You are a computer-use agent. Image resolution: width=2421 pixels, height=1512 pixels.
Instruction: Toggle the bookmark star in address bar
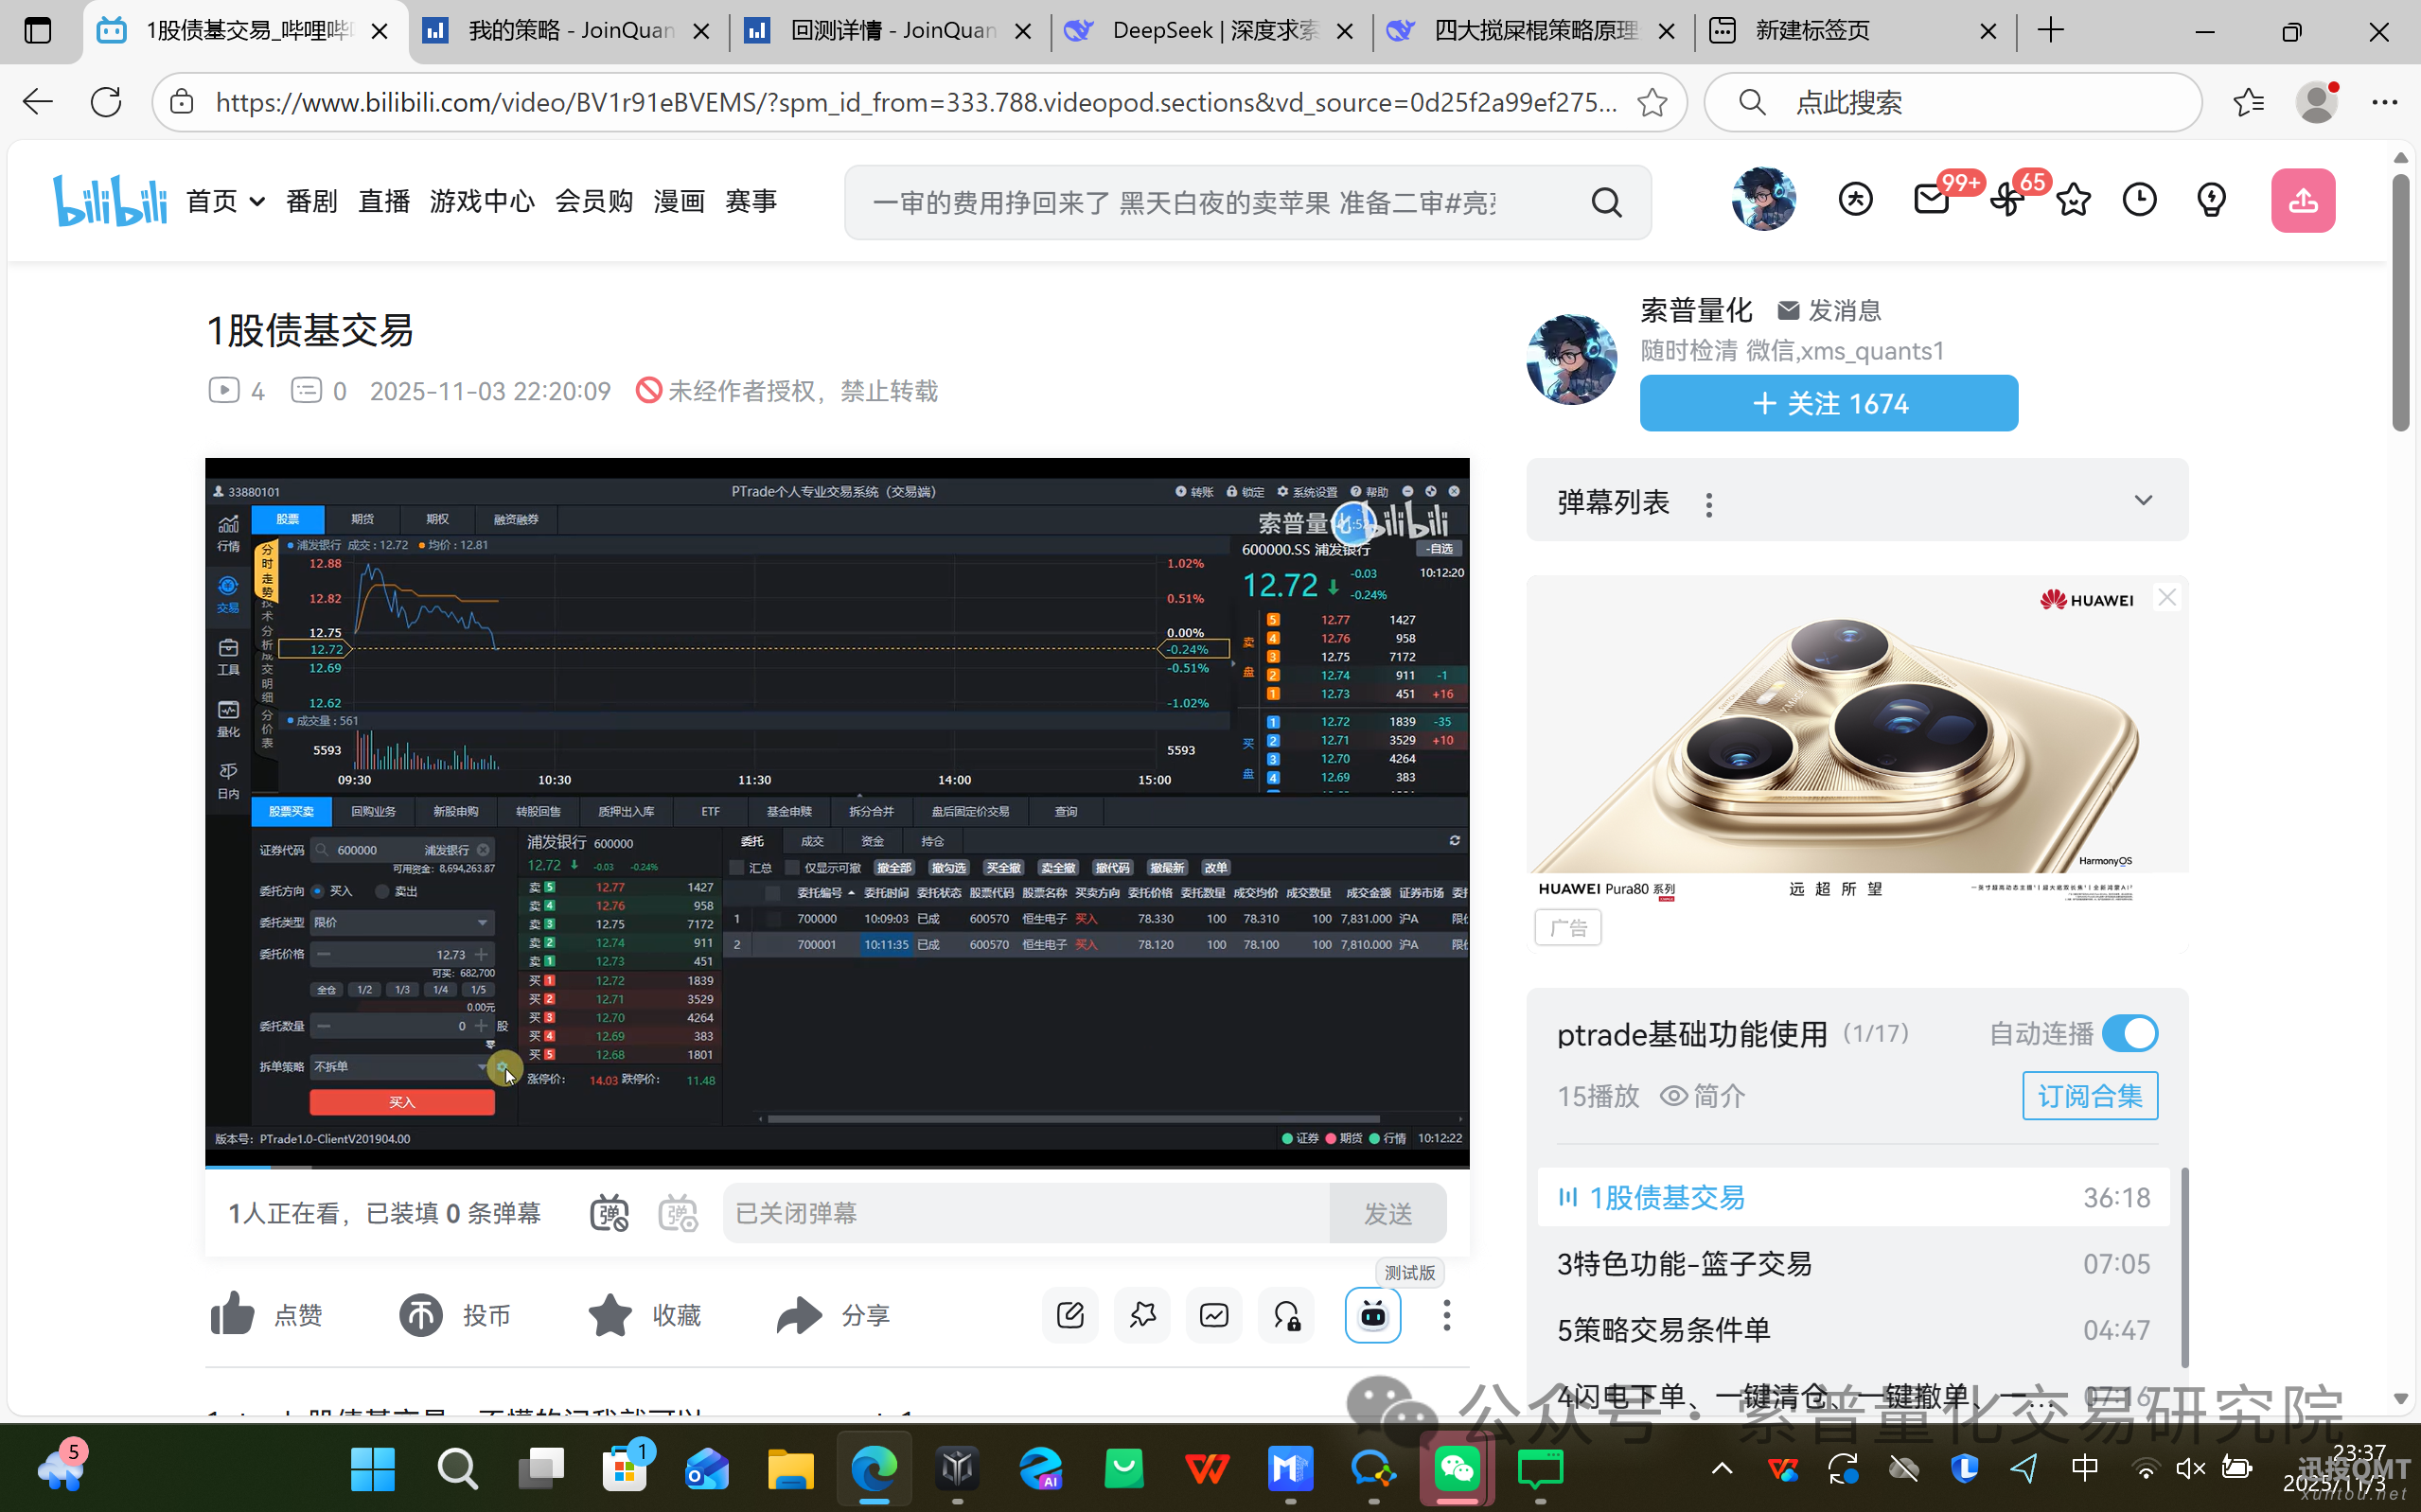(1652, 101)
